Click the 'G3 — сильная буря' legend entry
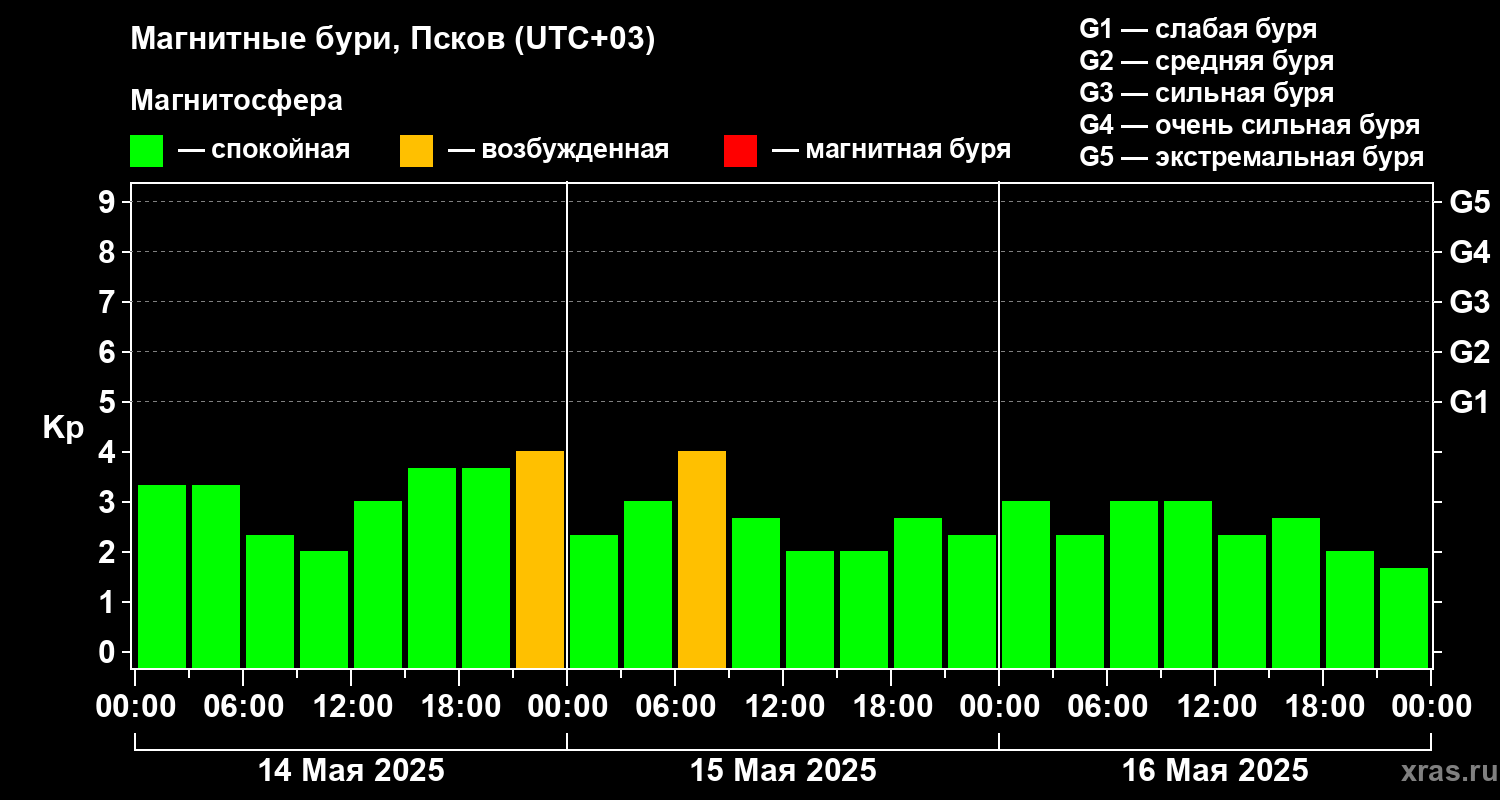 tap(1207, 93)
